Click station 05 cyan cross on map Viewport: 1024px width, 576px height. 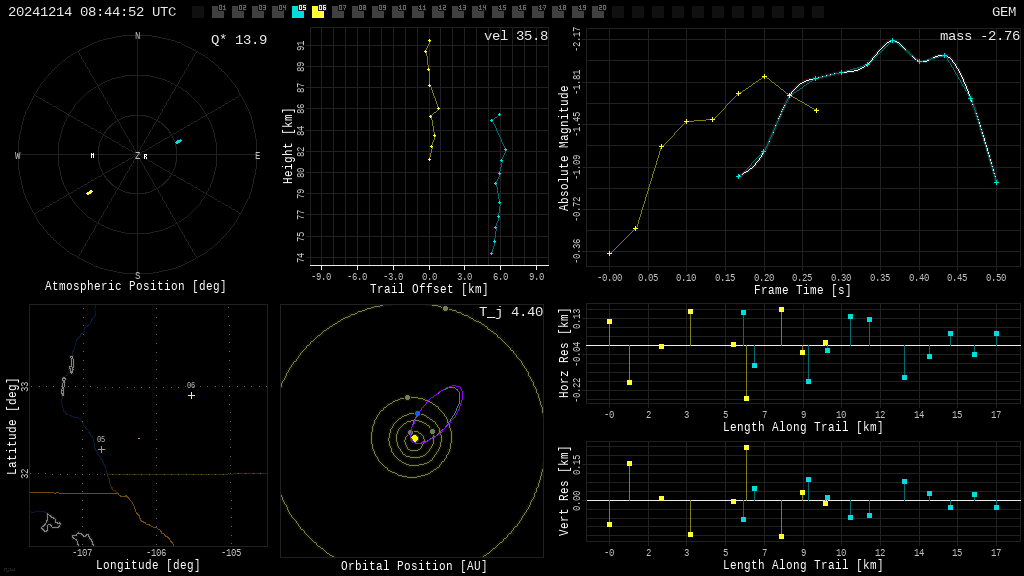click(101, 449)
